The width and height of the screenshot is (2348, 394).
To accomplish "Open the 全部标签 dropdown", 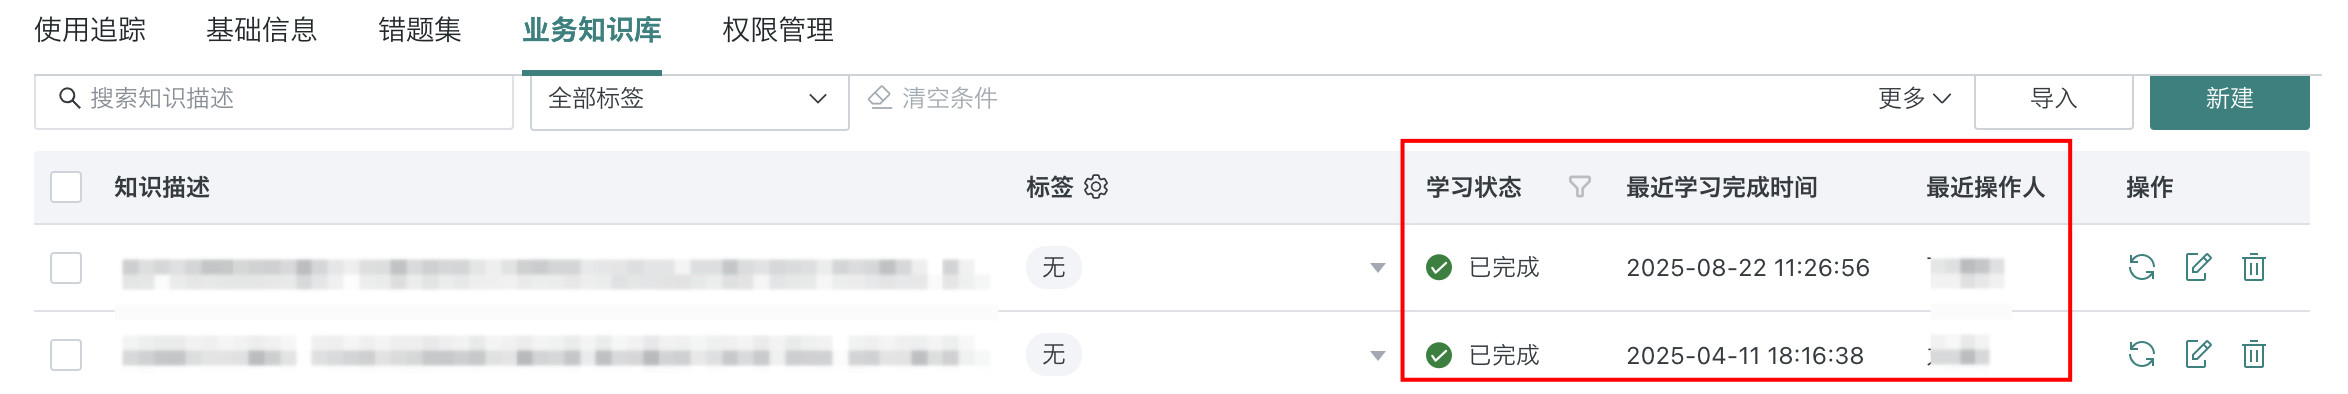I will click(x=689, y=99).
